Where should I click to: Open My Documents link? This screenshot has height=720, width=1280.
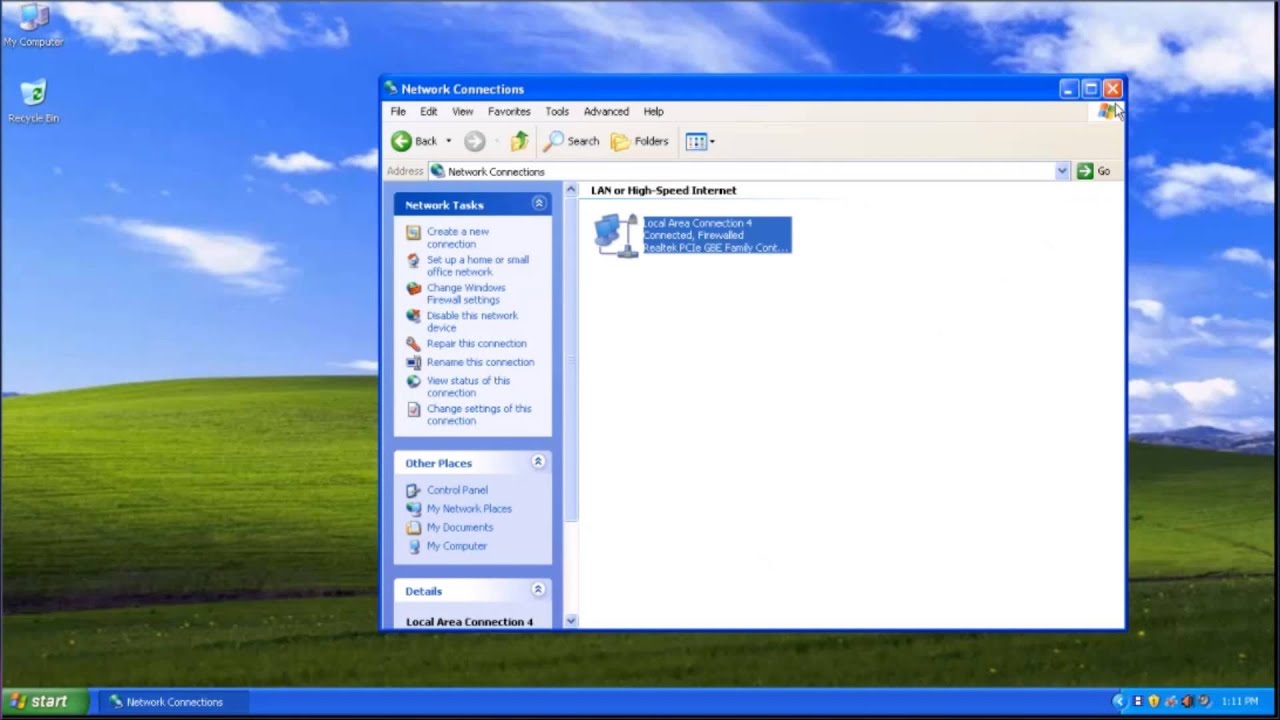coord(460,527)
